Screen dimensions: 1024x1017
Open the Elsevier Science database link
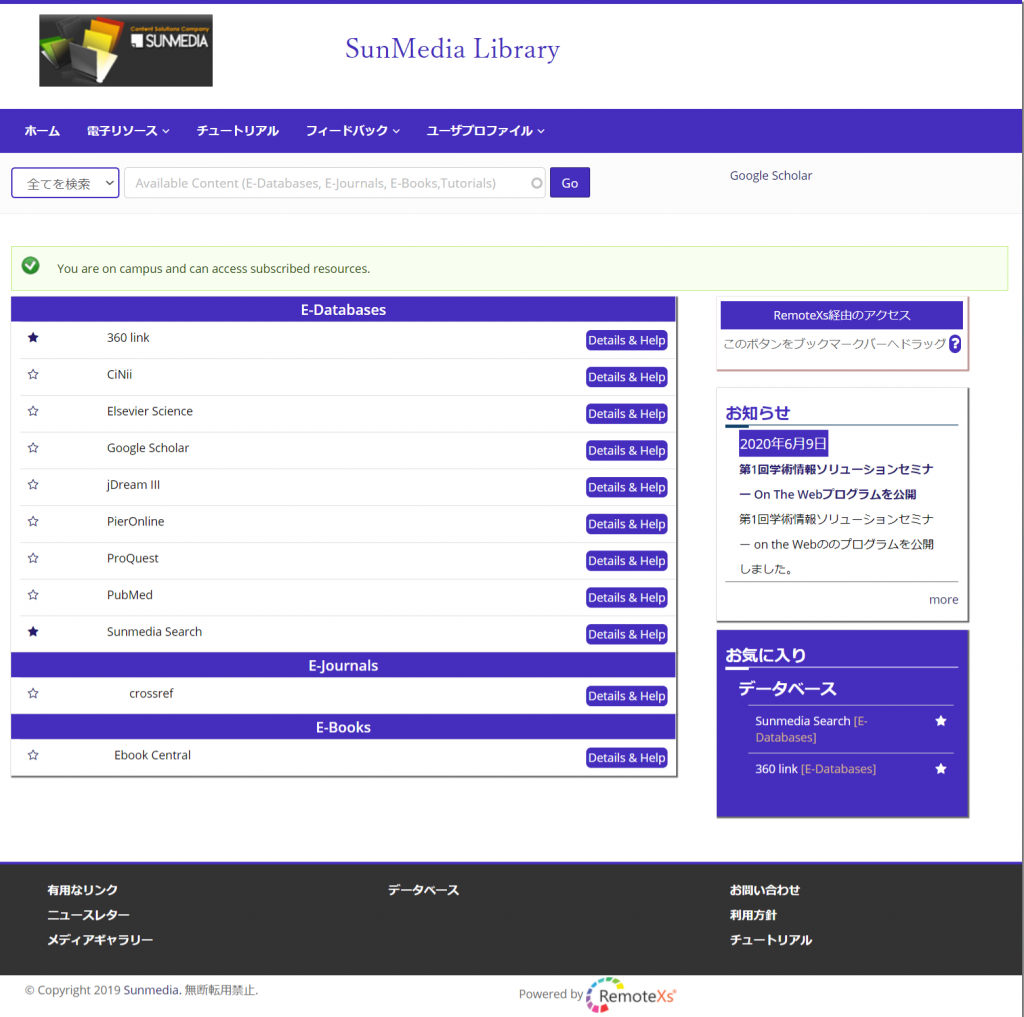[x=150, y=411]
